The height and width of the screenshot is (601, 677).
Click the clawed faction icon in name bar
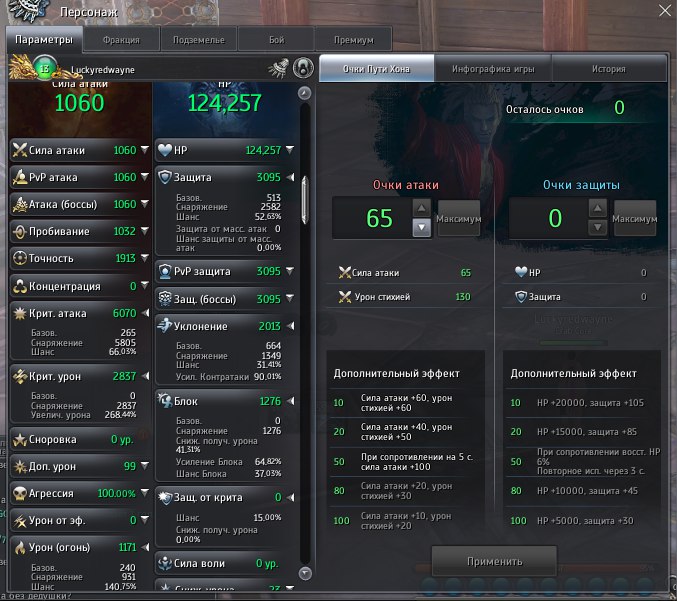(x=279, y=68)
